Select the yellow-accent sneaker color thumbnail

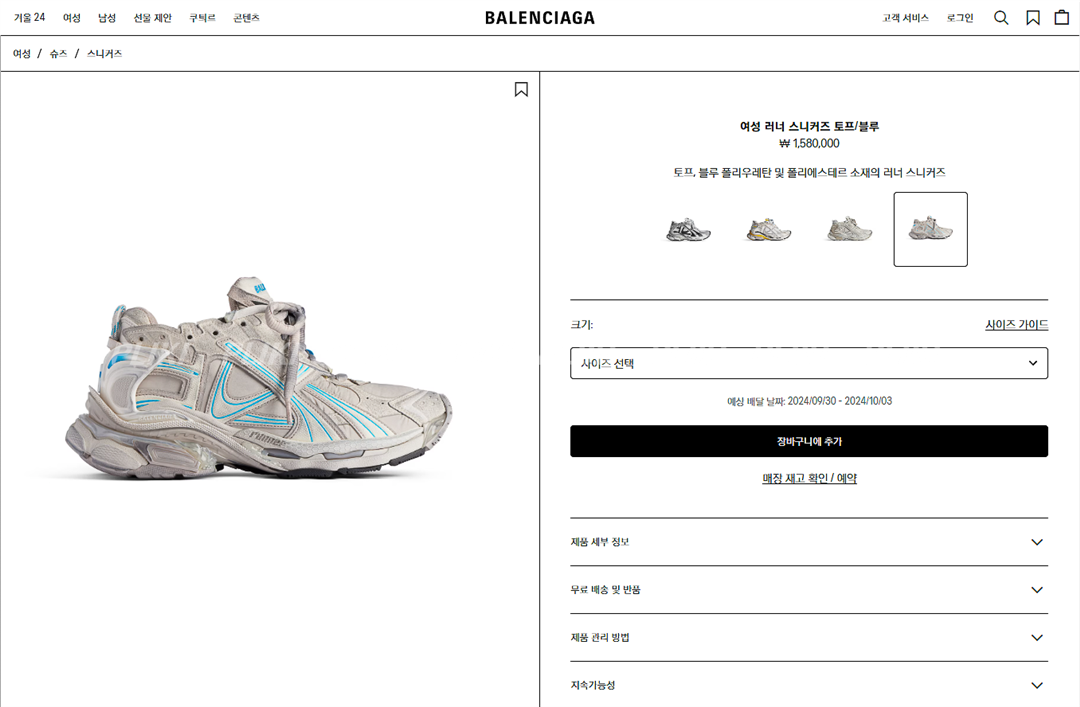tap(769, 229)
